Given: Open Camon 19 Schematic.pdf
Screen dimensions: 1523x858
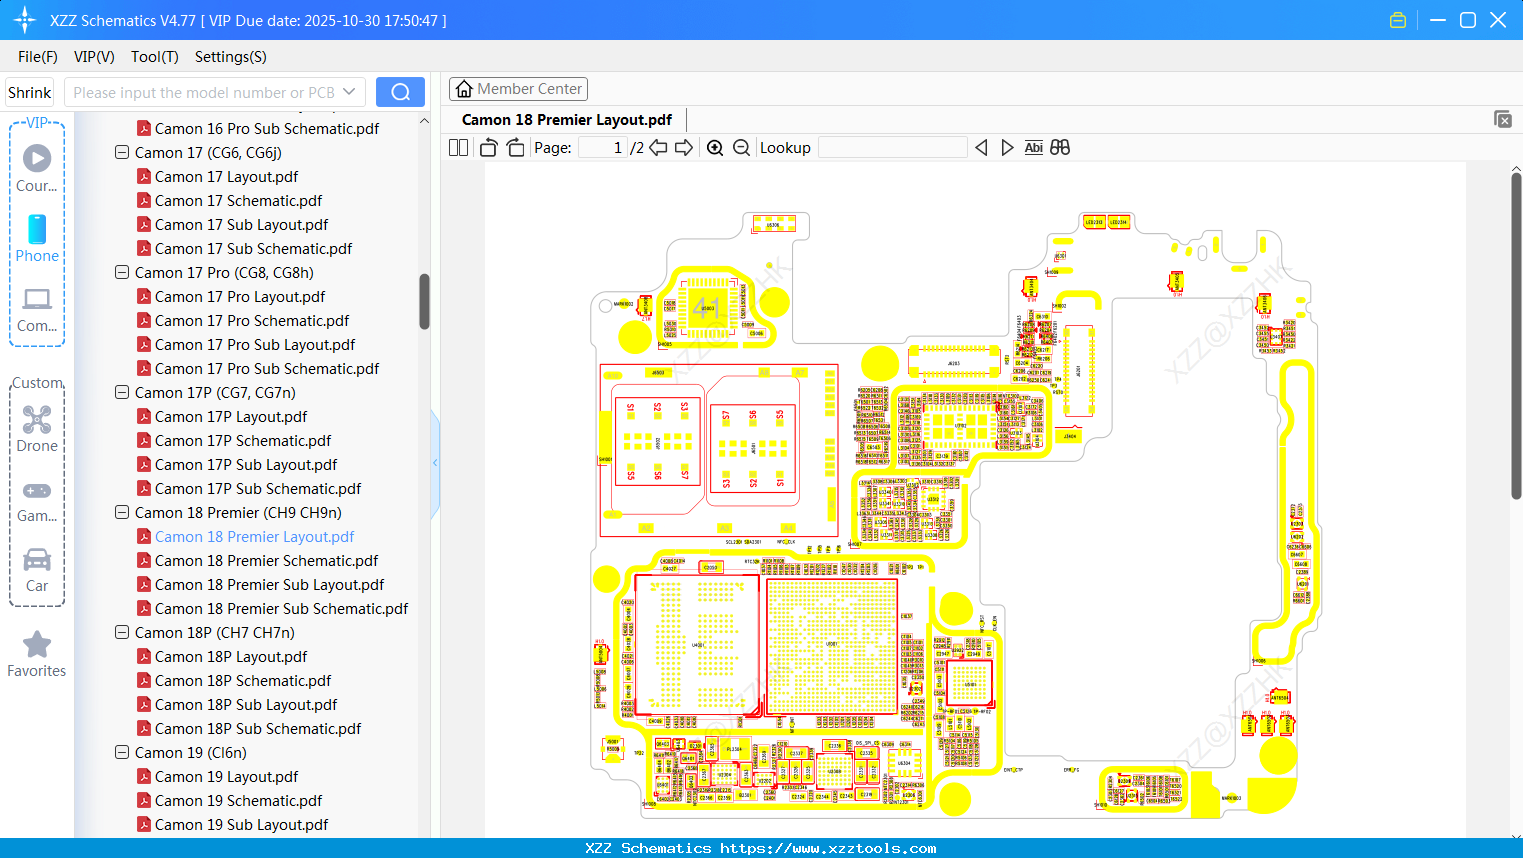Looking at the screenshot, I should 238,800.
